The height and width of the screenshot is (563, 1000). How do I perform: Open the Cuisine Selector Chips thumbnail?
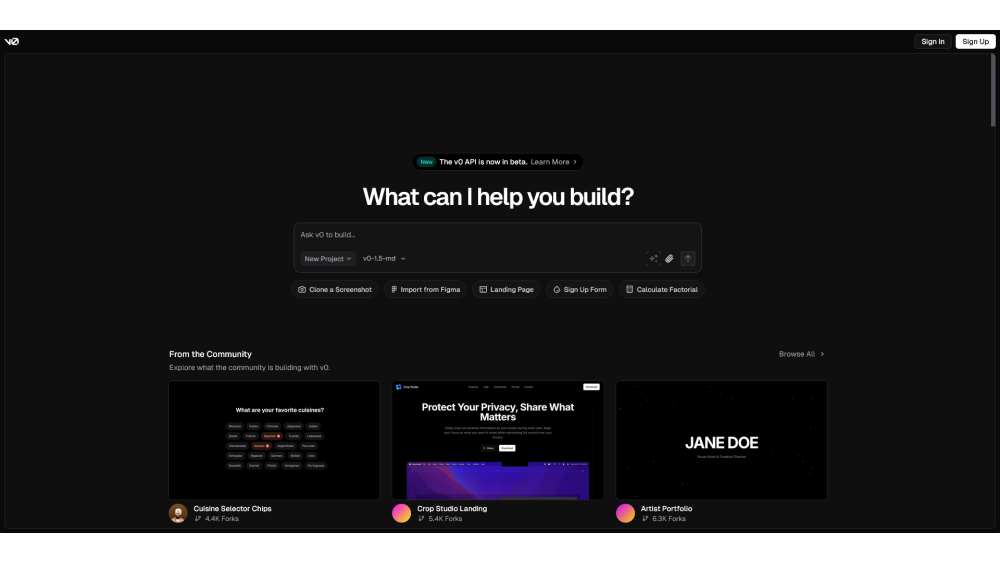point(274,440)
